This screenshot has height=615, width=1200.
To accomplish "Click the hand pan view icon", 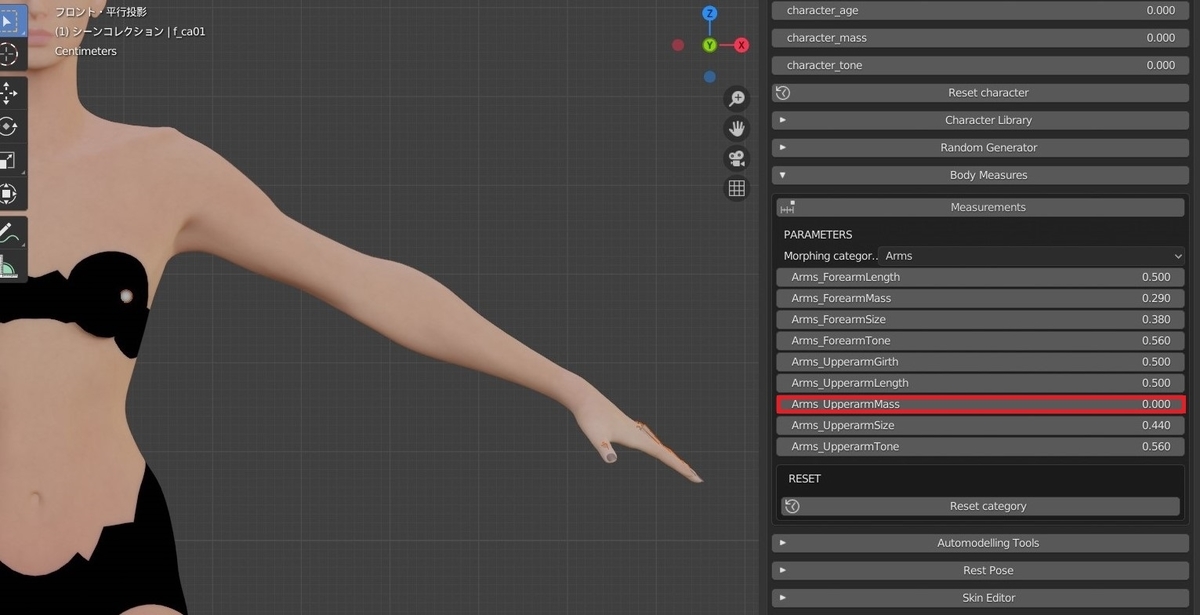I will (x=737, y=128).
